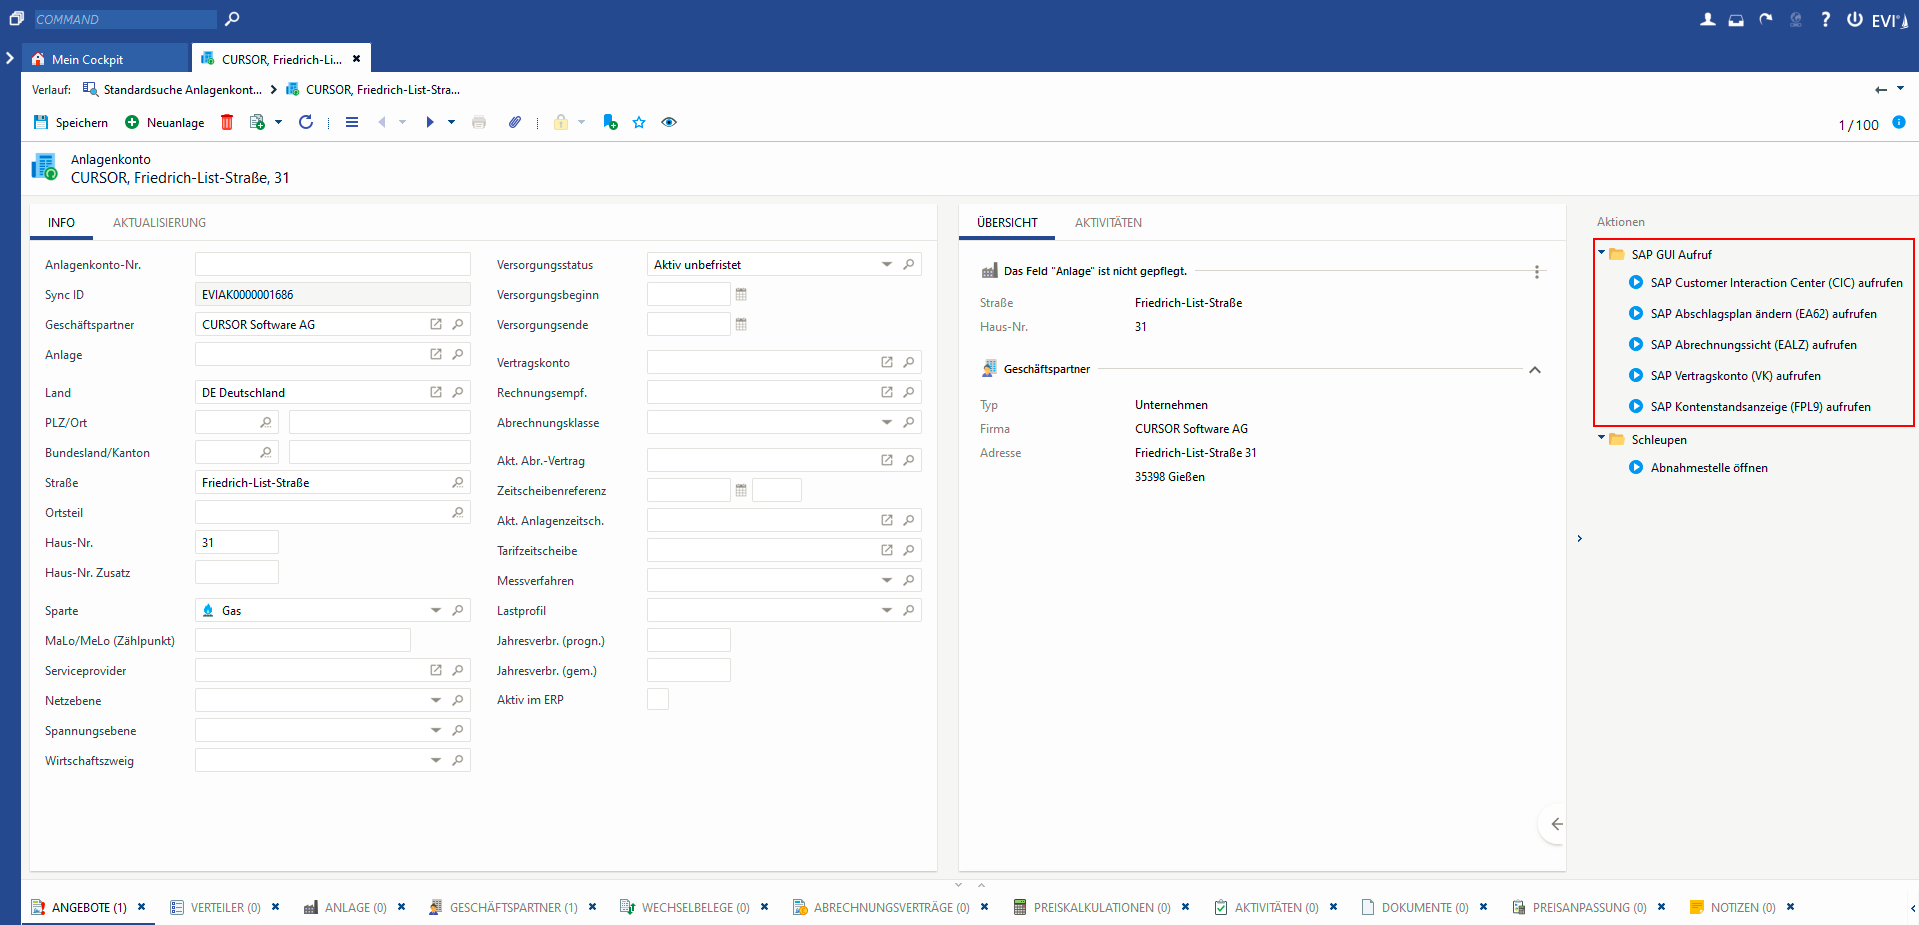Image resolution: width=1919 pixels, height=925 pixels.
Task: Click the Speichern save icon
Action: (41, 122)
